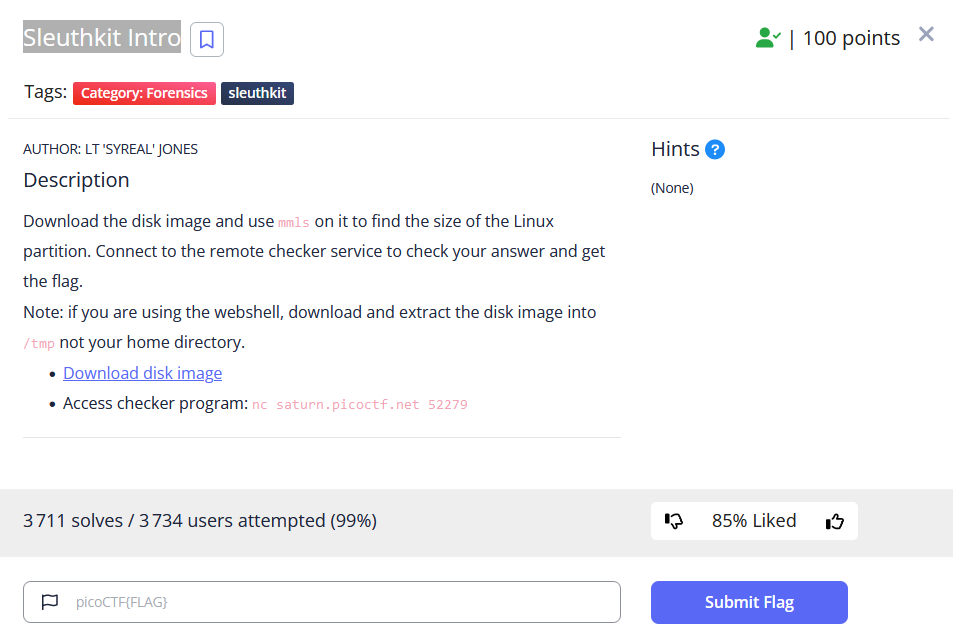Click the Submit Flag button
Image resolution: width=953 pixels, height=638 pixels.
749,602
